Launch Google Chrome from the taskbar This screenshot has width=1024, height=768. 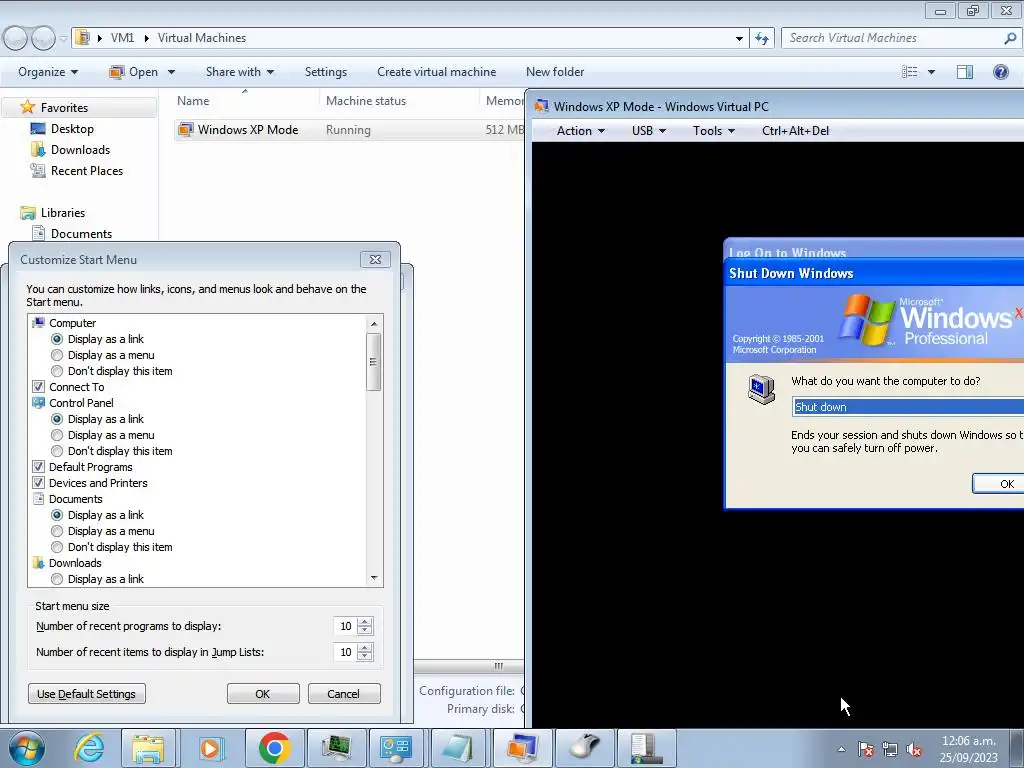(274, 748)
